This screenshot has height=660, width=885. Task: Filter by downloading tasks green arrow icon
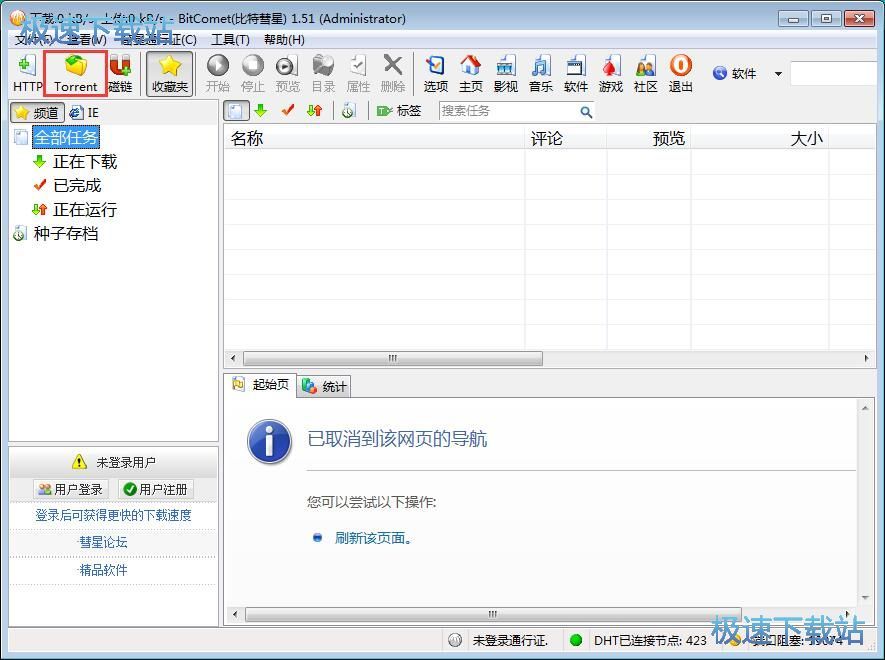pos(261,111)
